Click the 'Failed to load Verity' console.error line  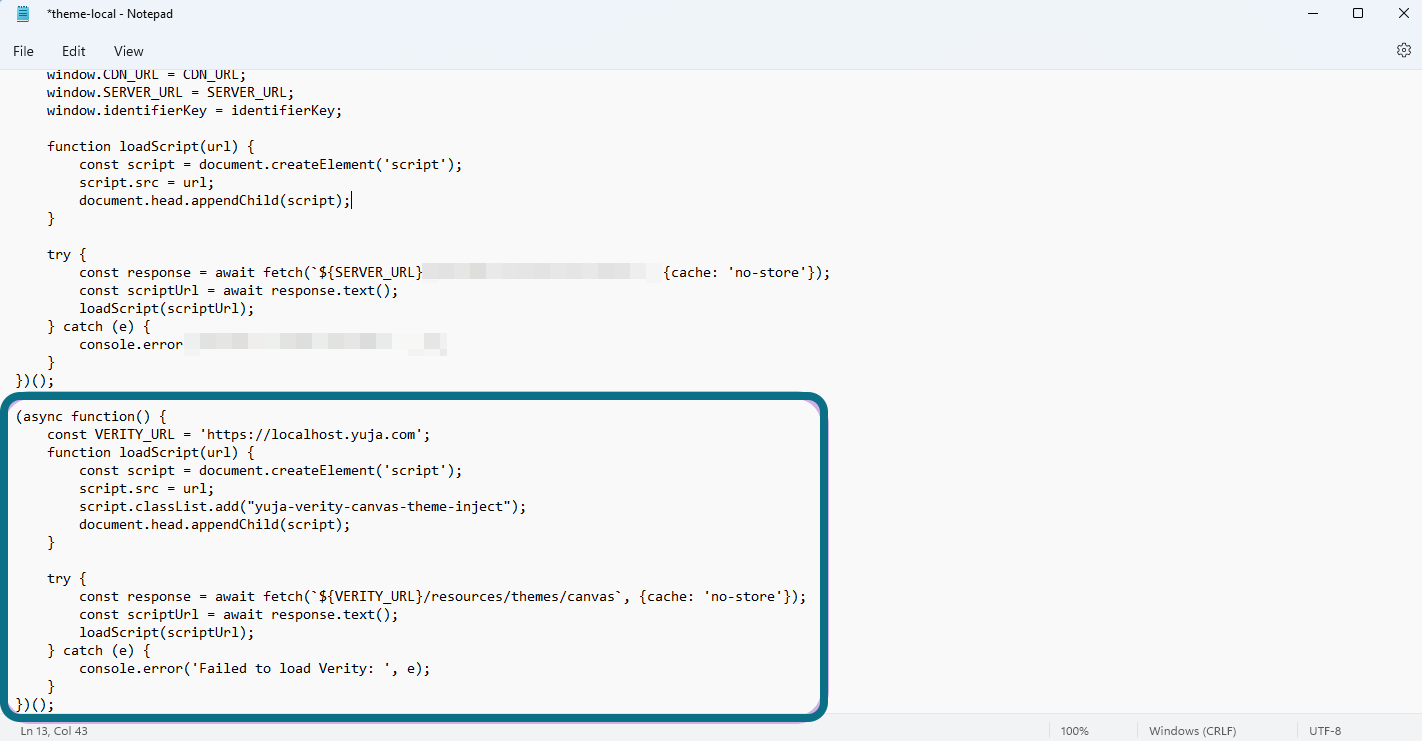click(255, 668)
